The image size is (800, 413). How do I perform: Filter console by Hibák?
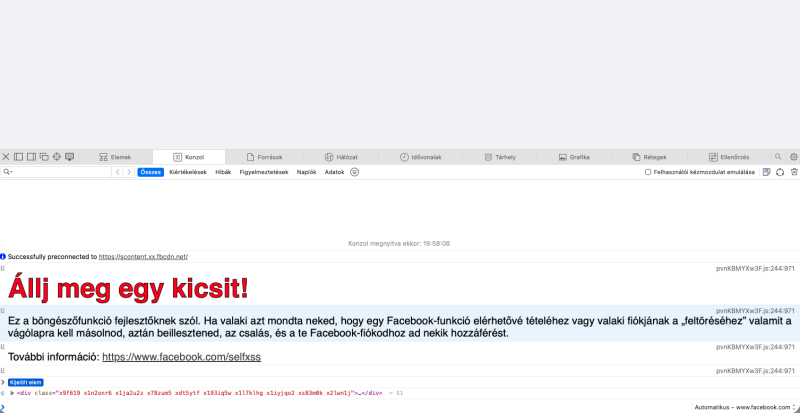pos(223,172)
